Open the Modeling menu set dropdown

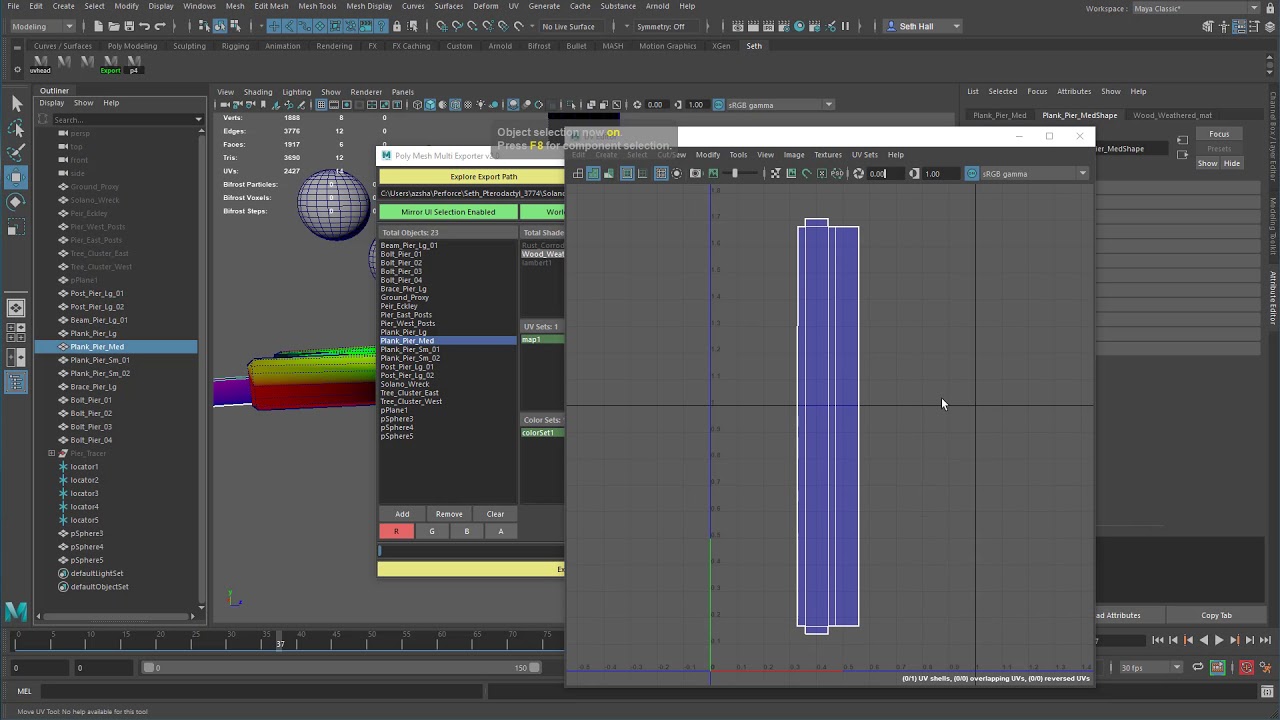(x=42, y=26)
